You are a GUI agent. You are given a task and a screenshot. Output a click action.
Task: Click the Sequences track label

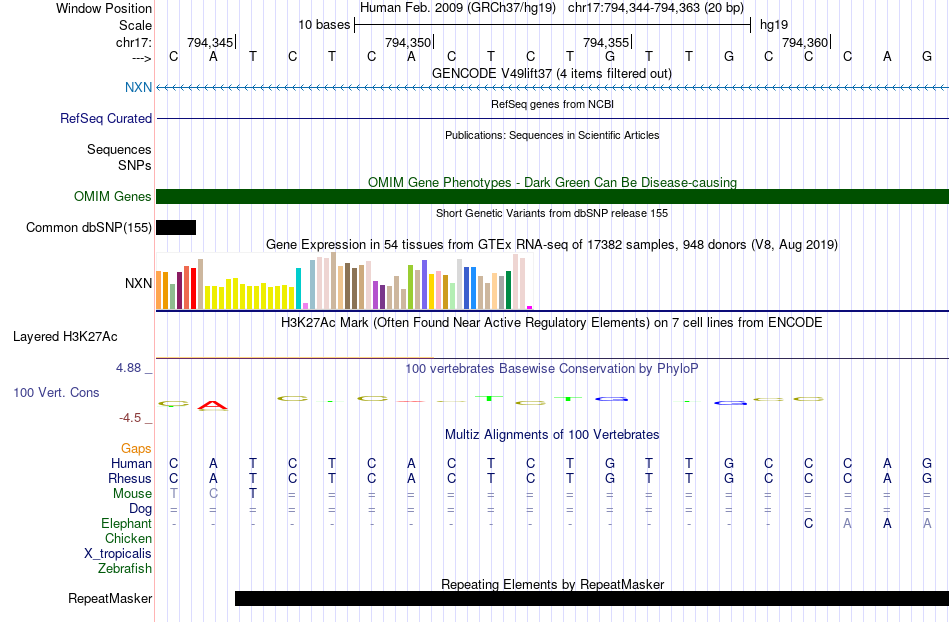coord(119,150)
